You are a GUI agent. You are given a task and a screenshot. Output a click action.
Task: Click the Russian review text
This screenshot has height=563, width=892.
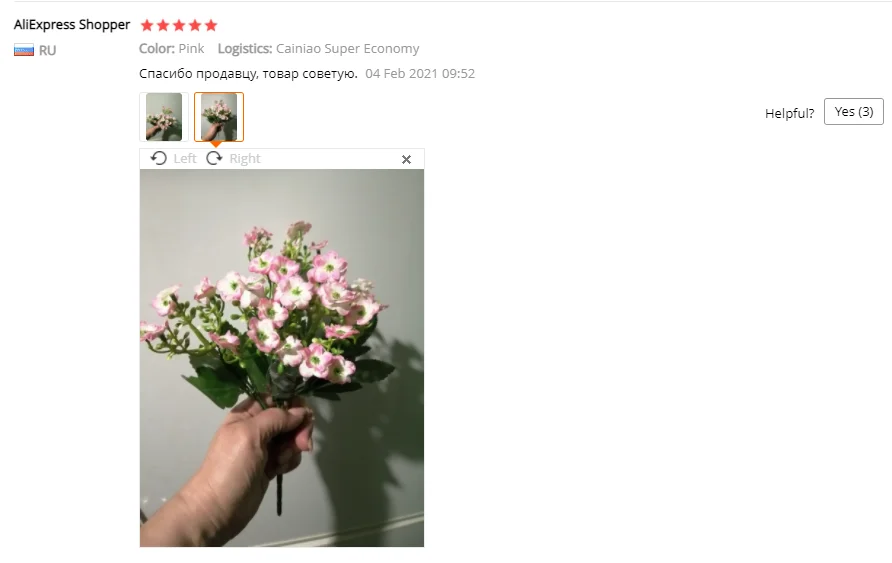point(248,73)
